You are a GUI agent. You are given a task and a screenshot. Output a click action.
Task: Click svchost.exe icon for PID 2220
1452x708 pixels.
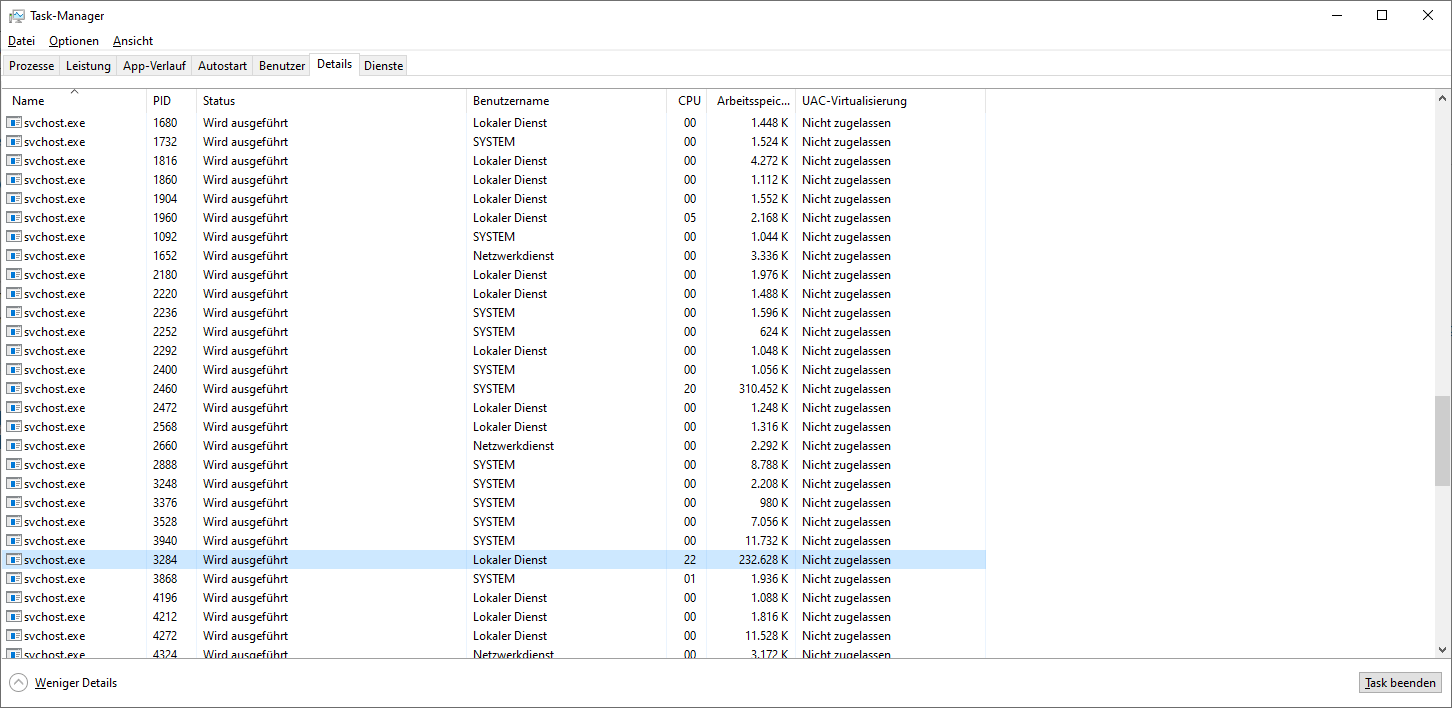point(14,294)
